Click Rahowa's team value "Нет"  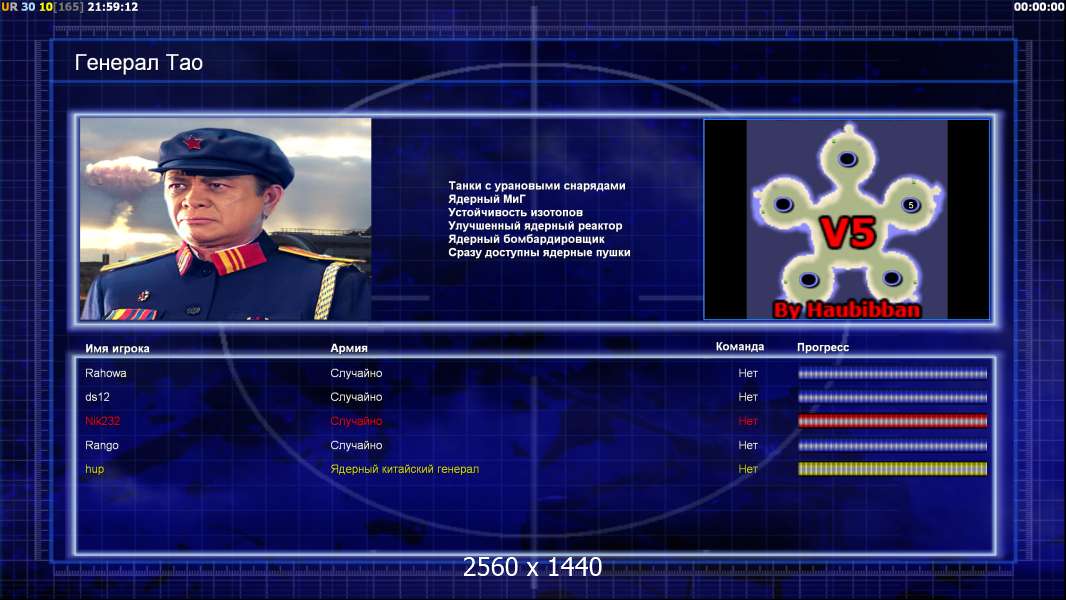tap(748, 373)
